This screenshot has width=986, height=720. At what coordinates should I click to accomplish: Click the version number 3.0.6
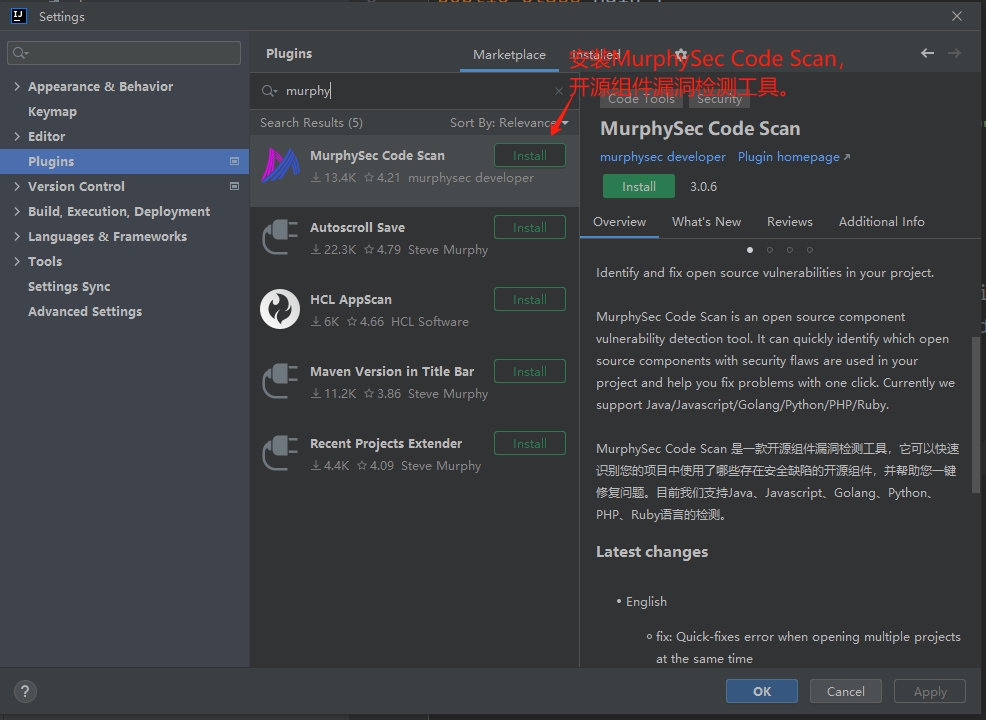703,187
